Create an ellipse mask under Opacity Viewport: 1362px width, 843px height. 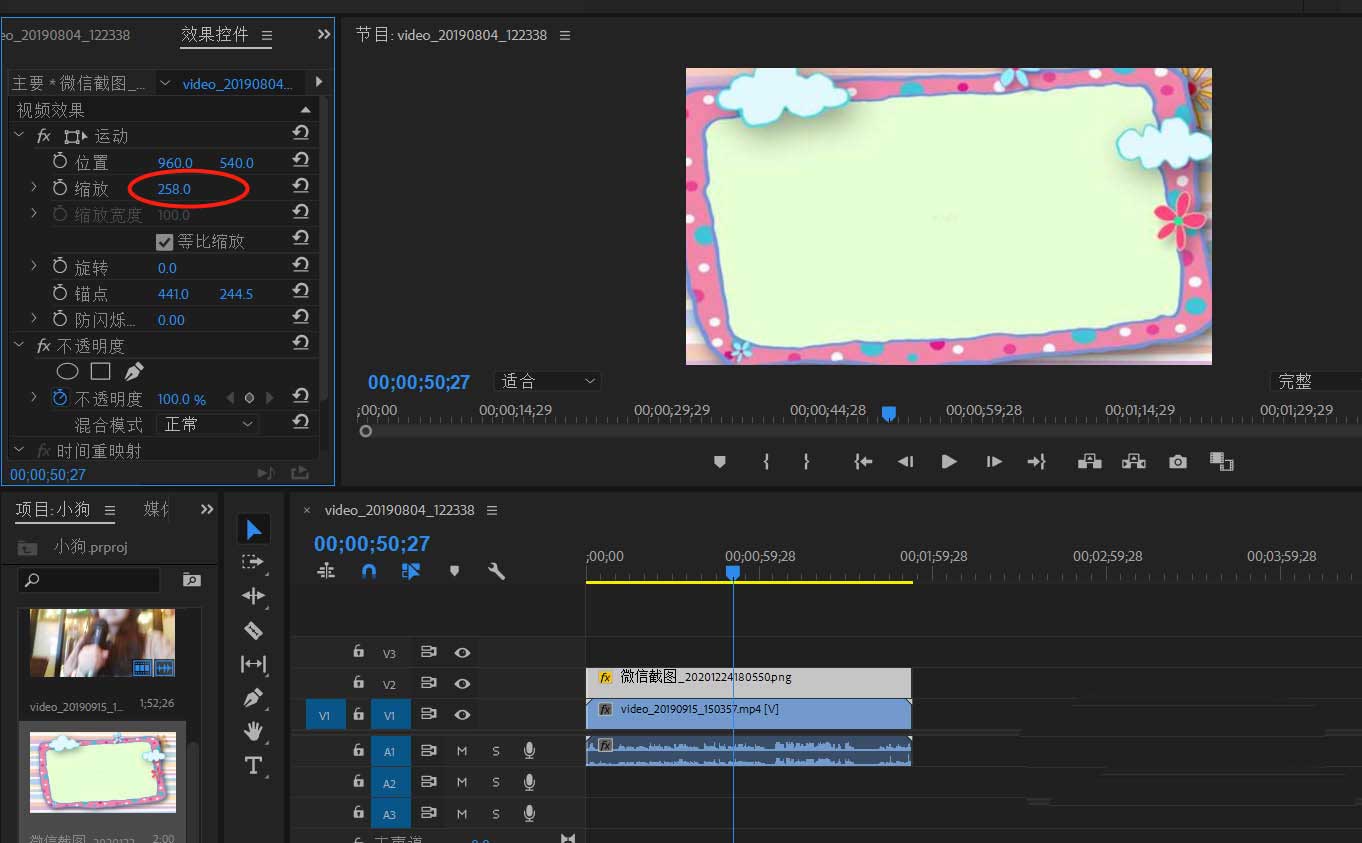67,372
